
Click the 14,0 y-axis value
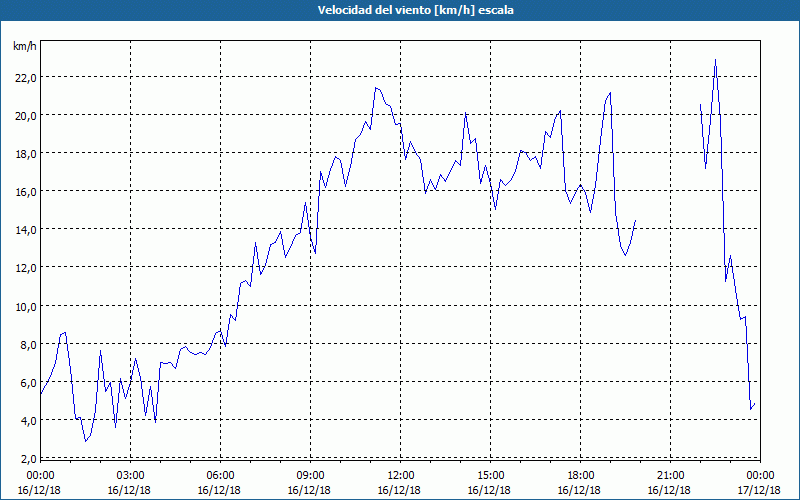(x=26, y=230)
